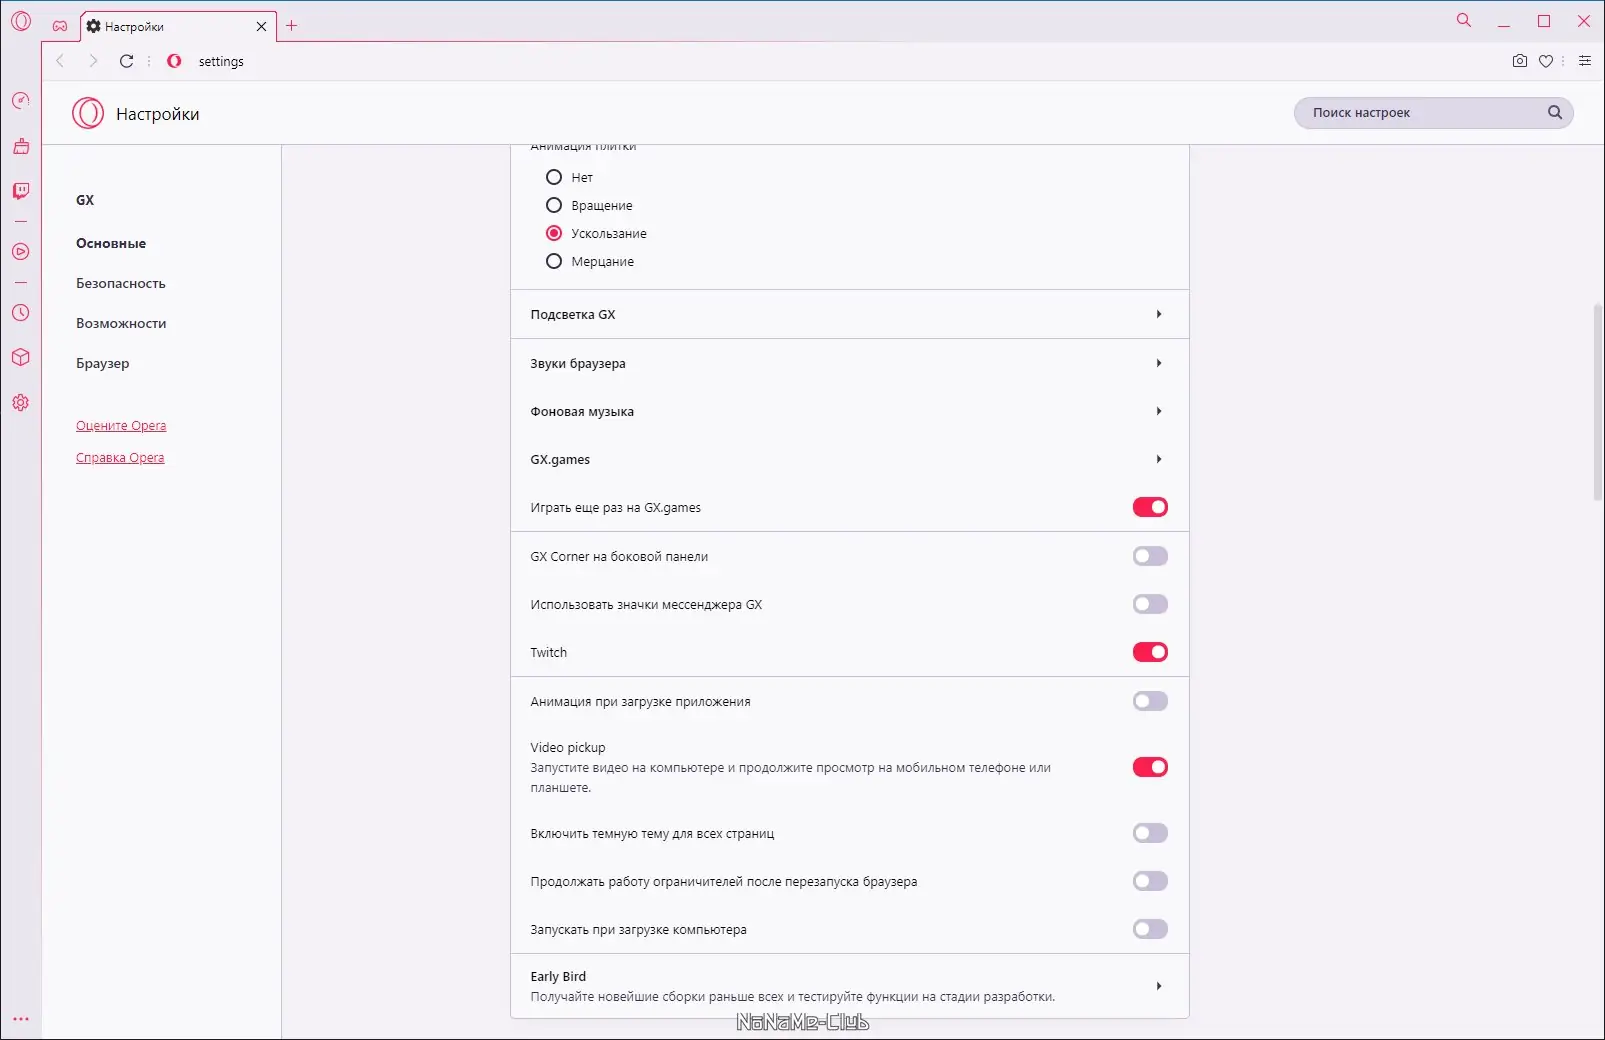Expand the Early Bird section
The width and height of the screenshot is (1605, 1040).
(x=850, y=987)
